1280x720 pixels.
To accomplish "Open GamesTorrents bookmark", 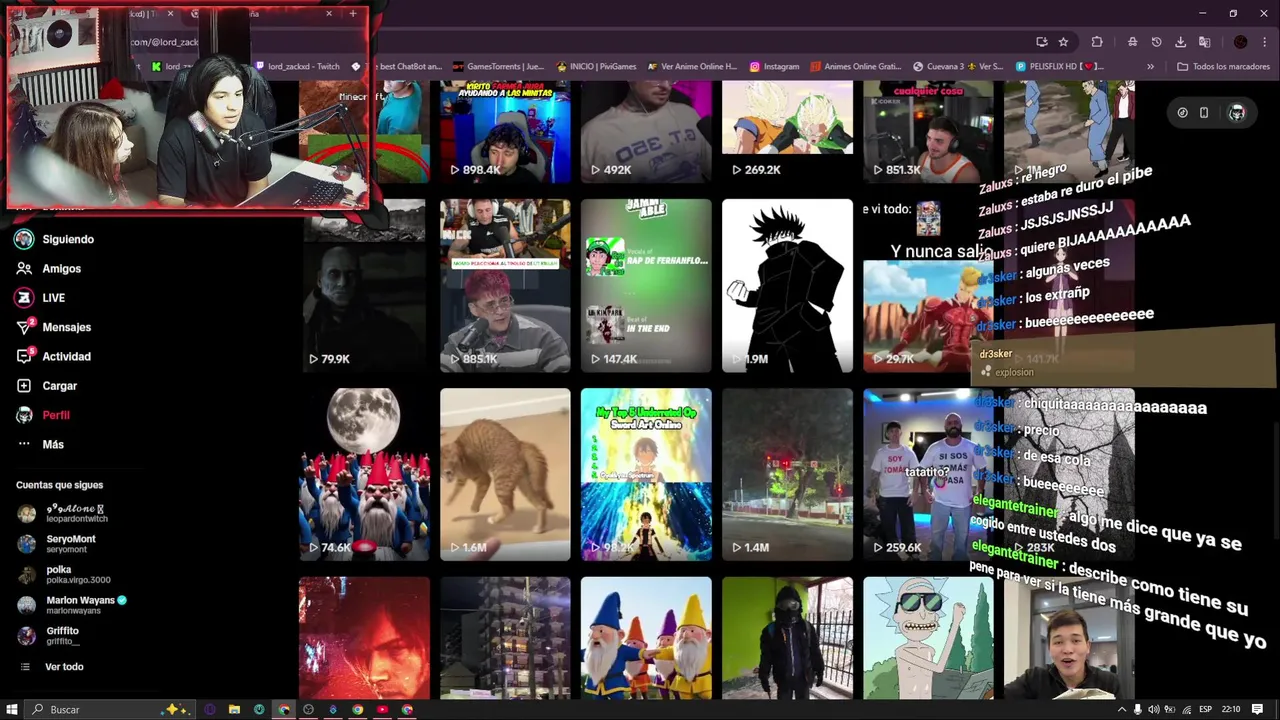I will click(497, 66).
